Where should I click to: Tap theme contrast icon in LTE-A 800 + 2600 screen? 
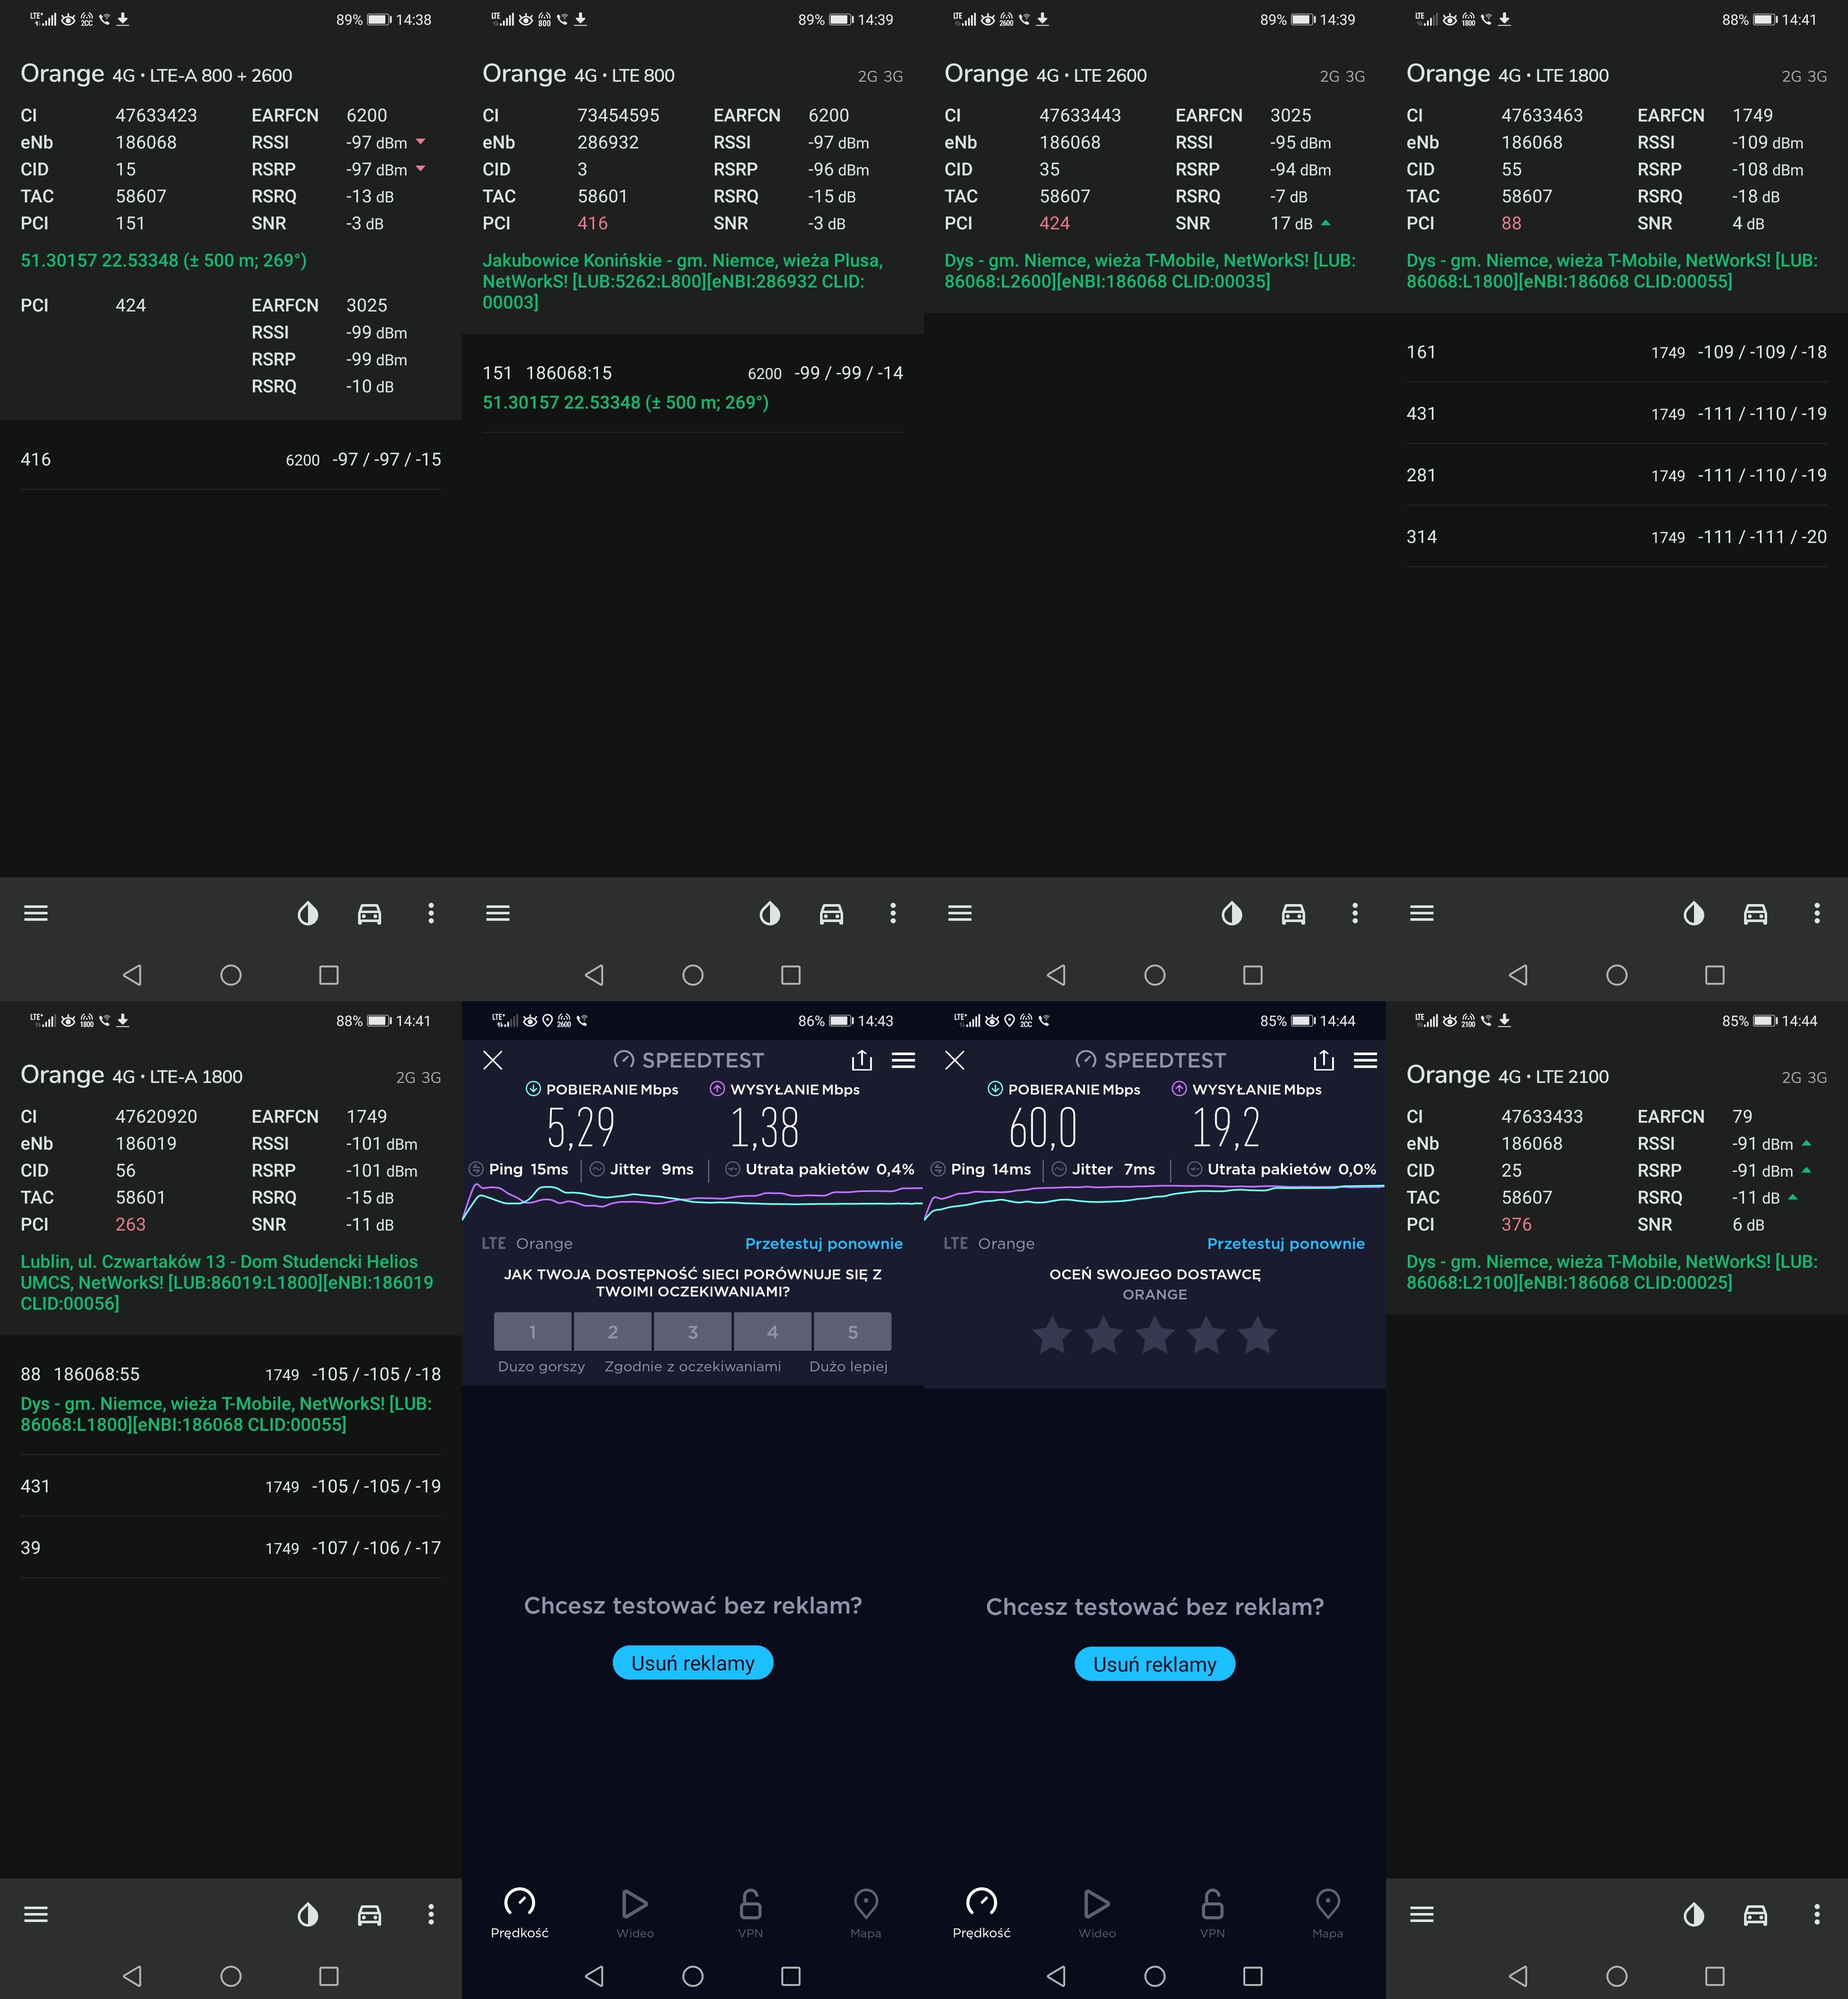[x=308, y=913]
